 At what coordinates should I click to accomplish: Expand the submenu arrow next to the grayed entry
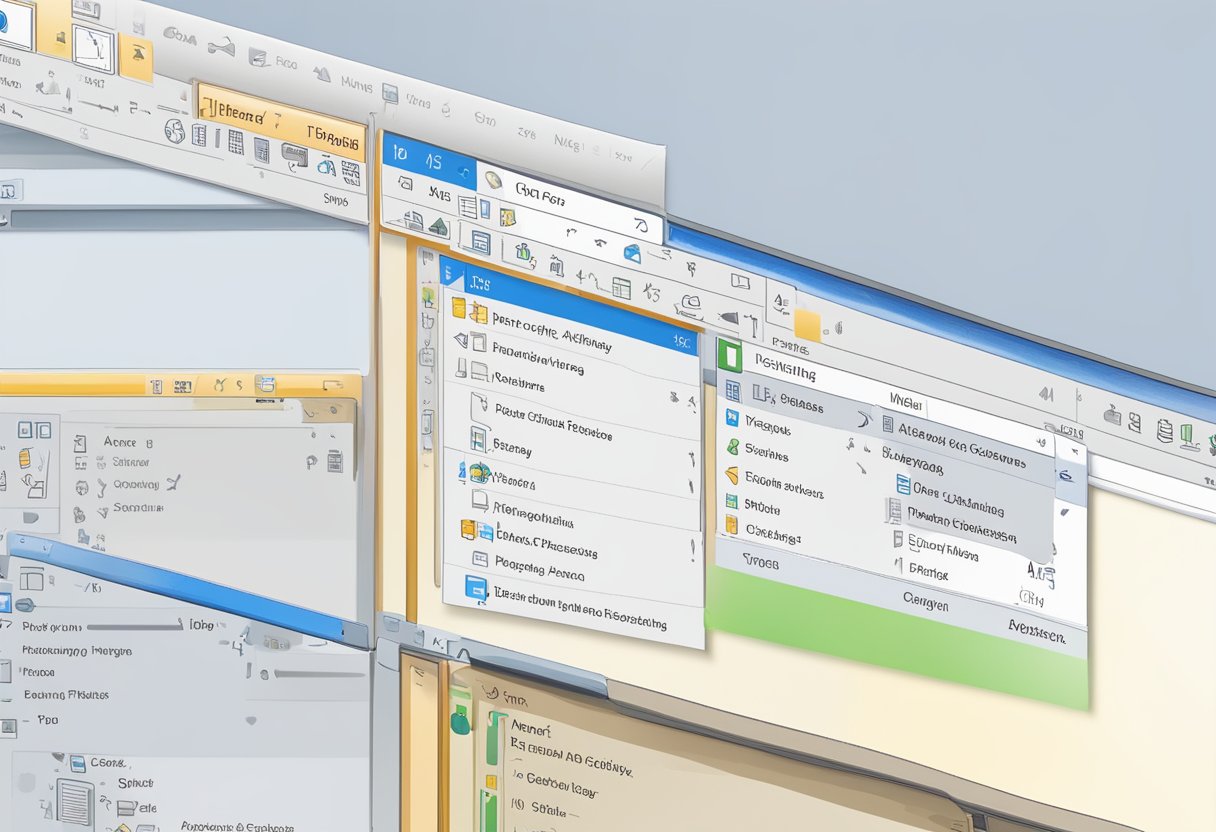pos(866,418)
